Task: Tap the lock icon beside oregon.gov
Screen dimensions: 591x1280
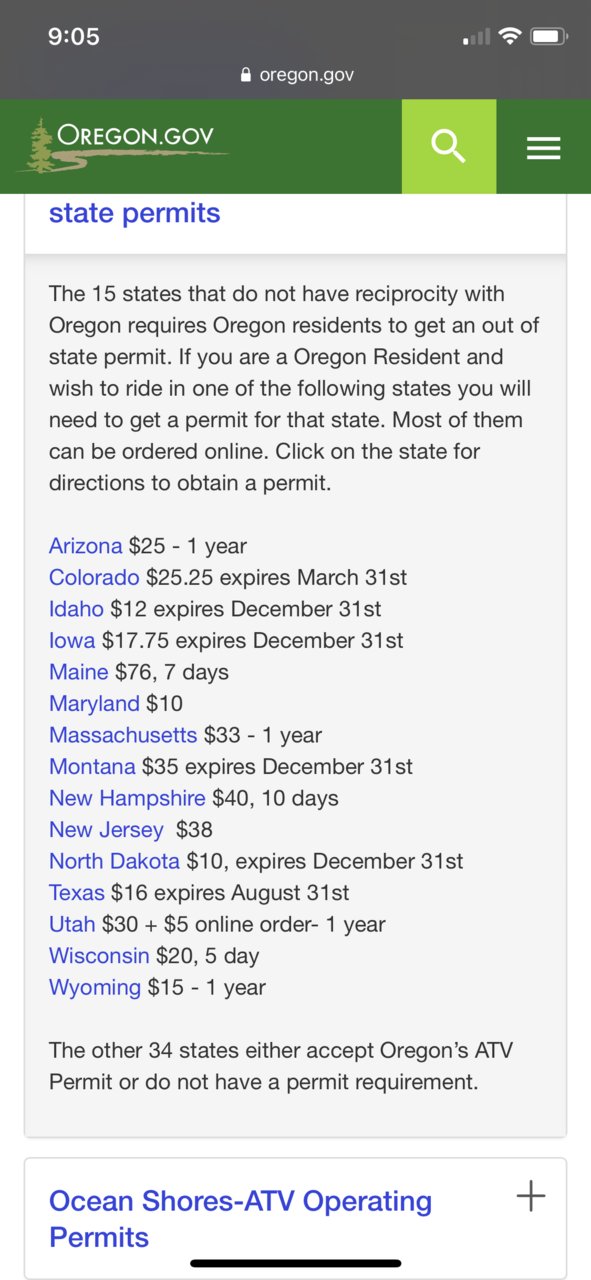Action: point(246,75)
